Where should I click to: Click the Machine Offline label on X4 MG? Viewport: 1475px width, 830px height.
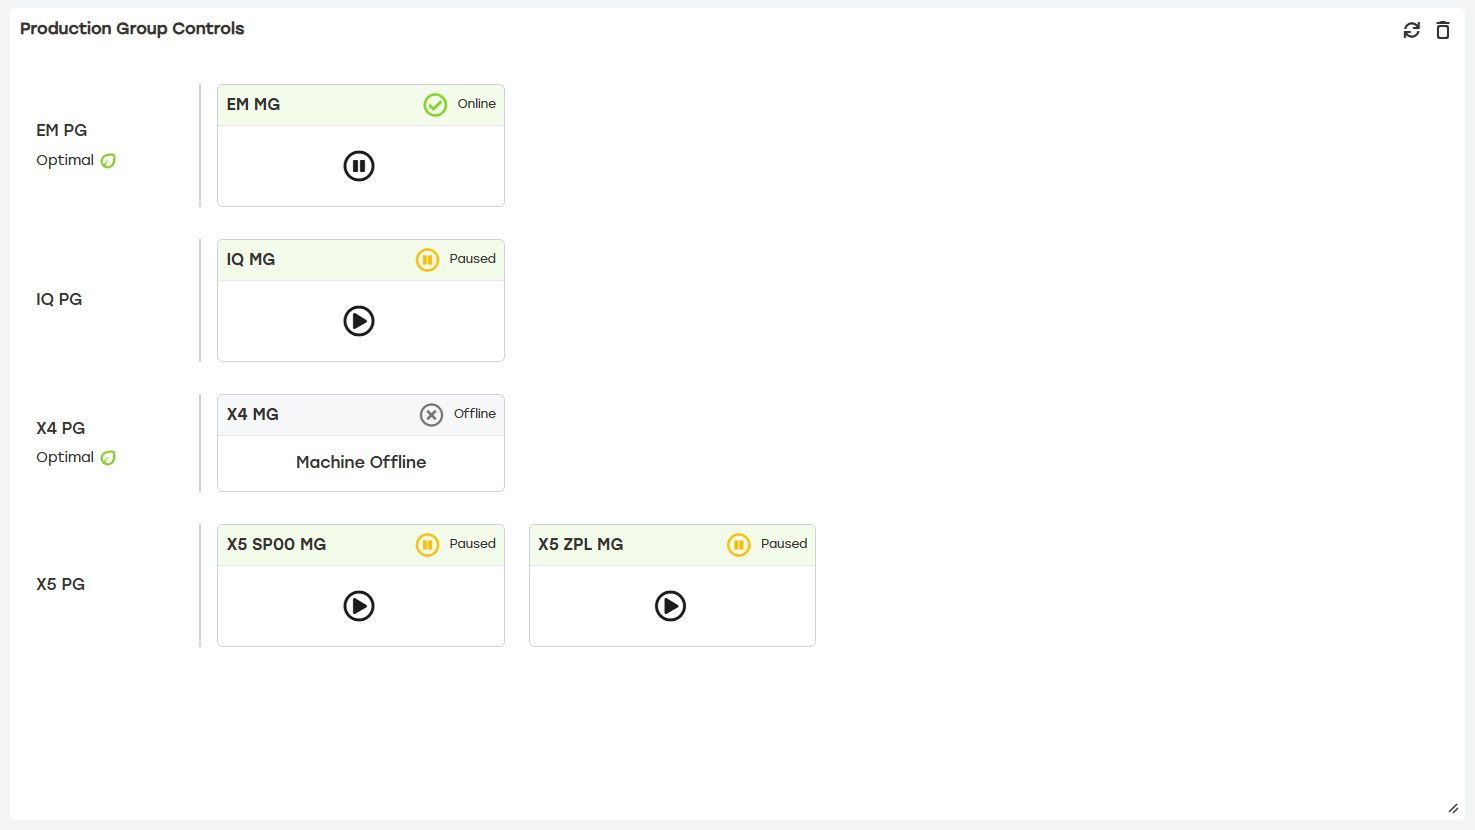tap(360, 462)
